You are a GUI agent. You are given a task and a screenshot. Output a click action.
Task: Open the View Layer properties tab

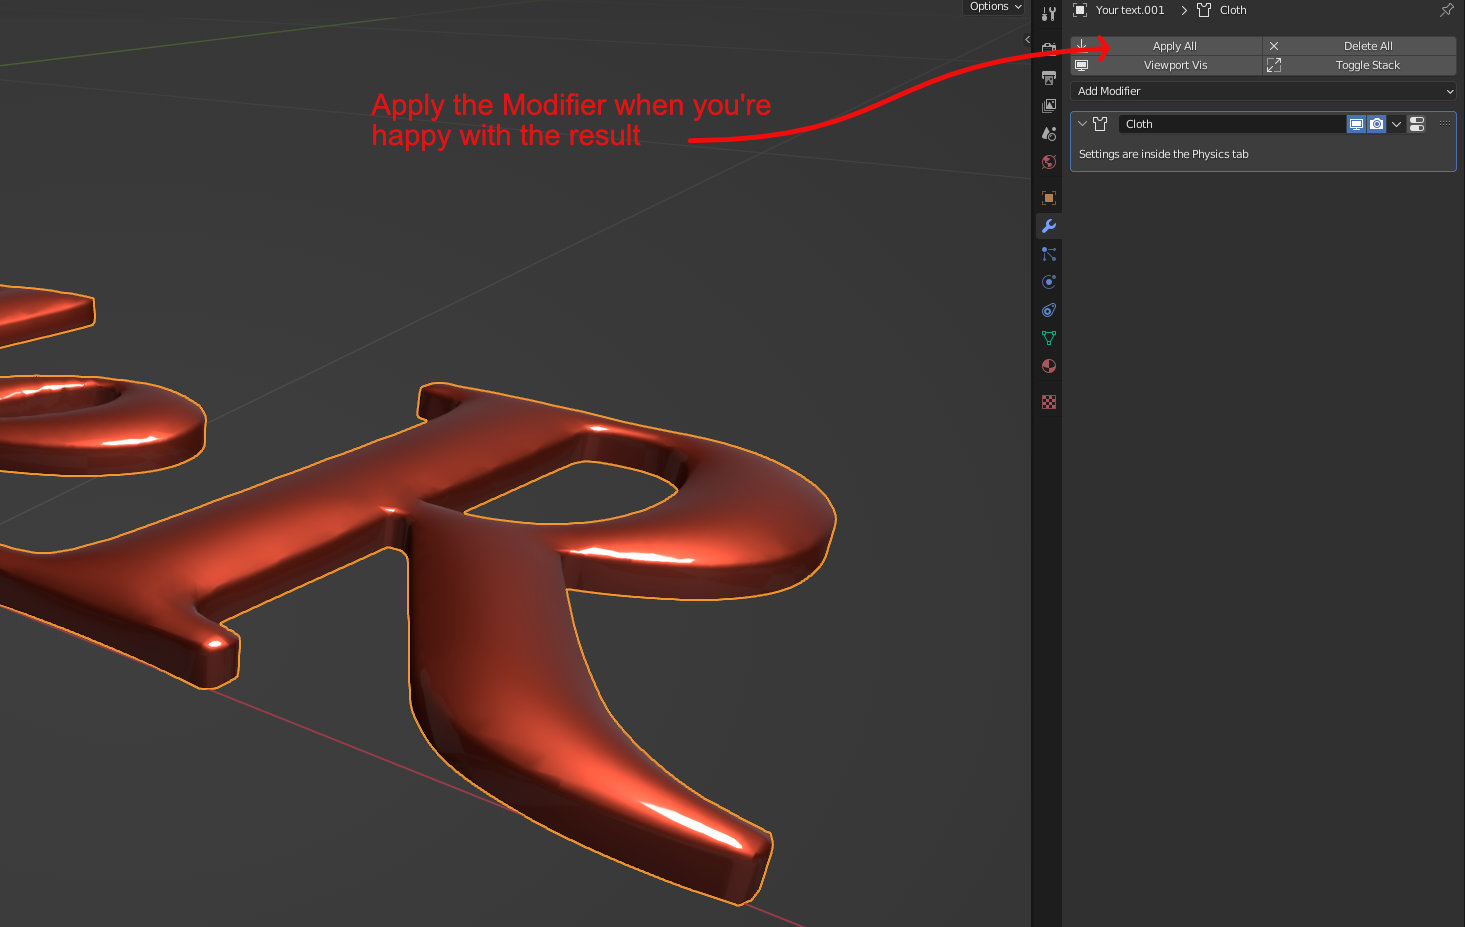point(1048,106)
